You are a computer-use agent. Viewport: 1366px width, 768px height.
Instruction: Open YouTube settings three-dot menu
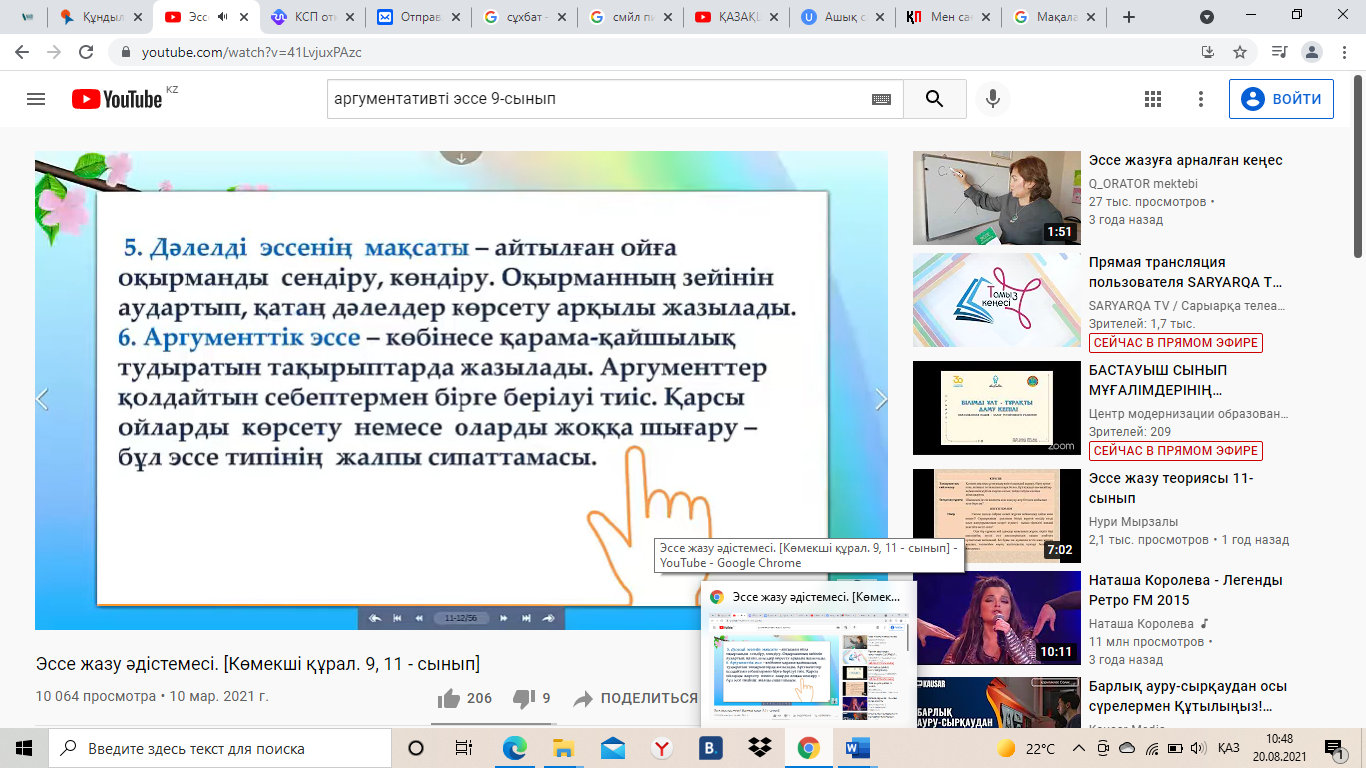click(x=1201, y=99)
